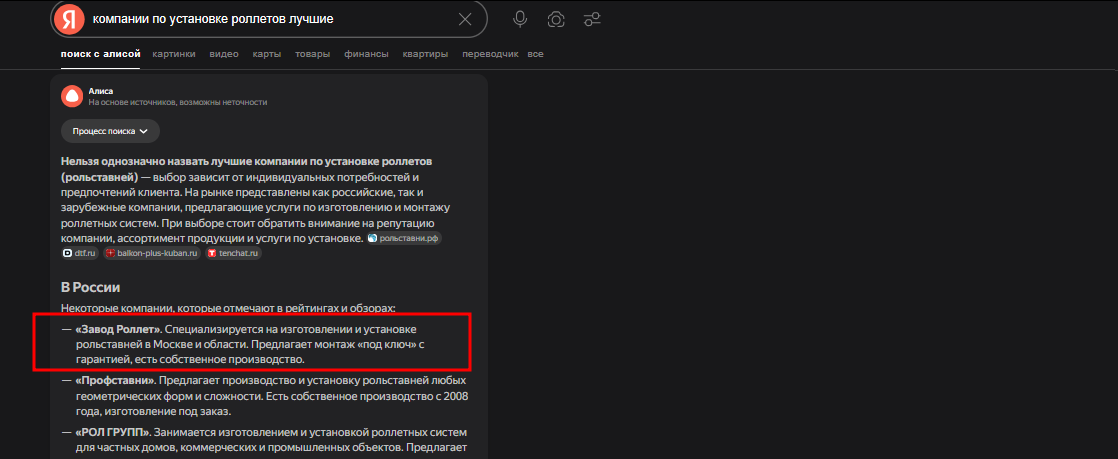Image resolution: width=1118 pixels, height=459 pixels.
Task: Clear the search query with the X
Action: tap(465, 19)
